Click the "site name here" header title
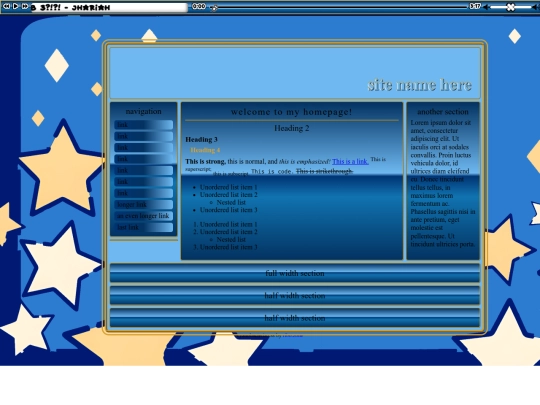The image size is (540, 405). click(x=419, y=85)
